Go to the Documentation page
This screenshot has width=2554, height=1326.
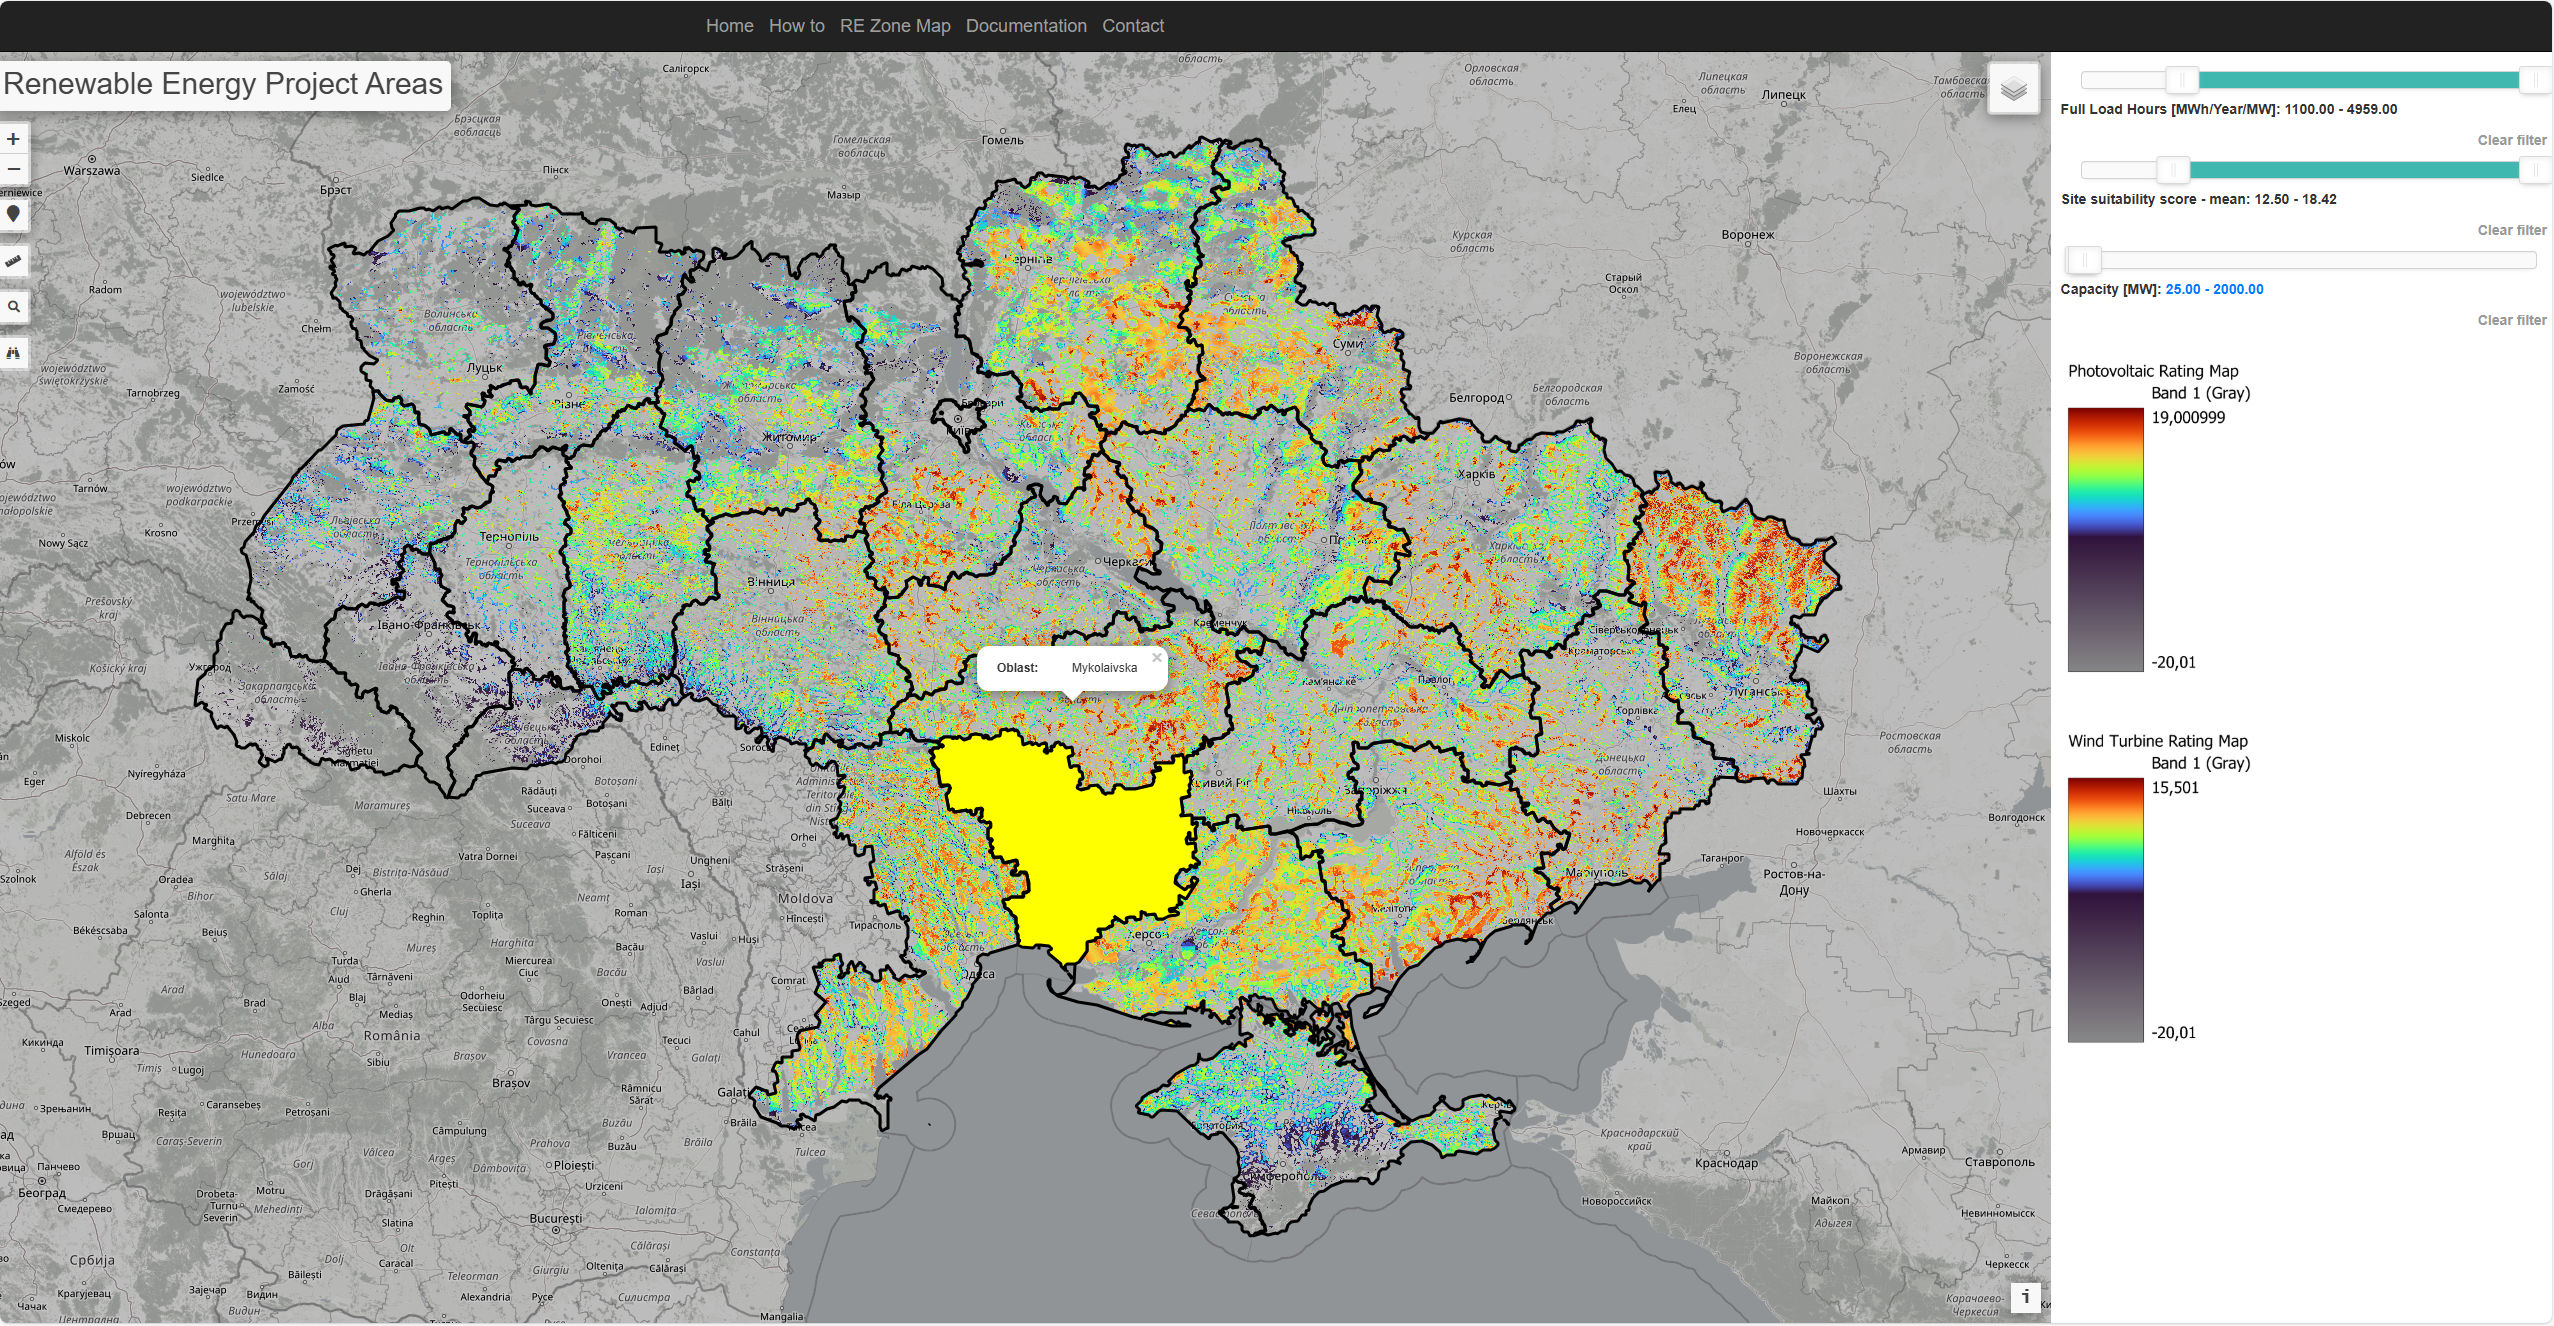tap(1026, 26)
